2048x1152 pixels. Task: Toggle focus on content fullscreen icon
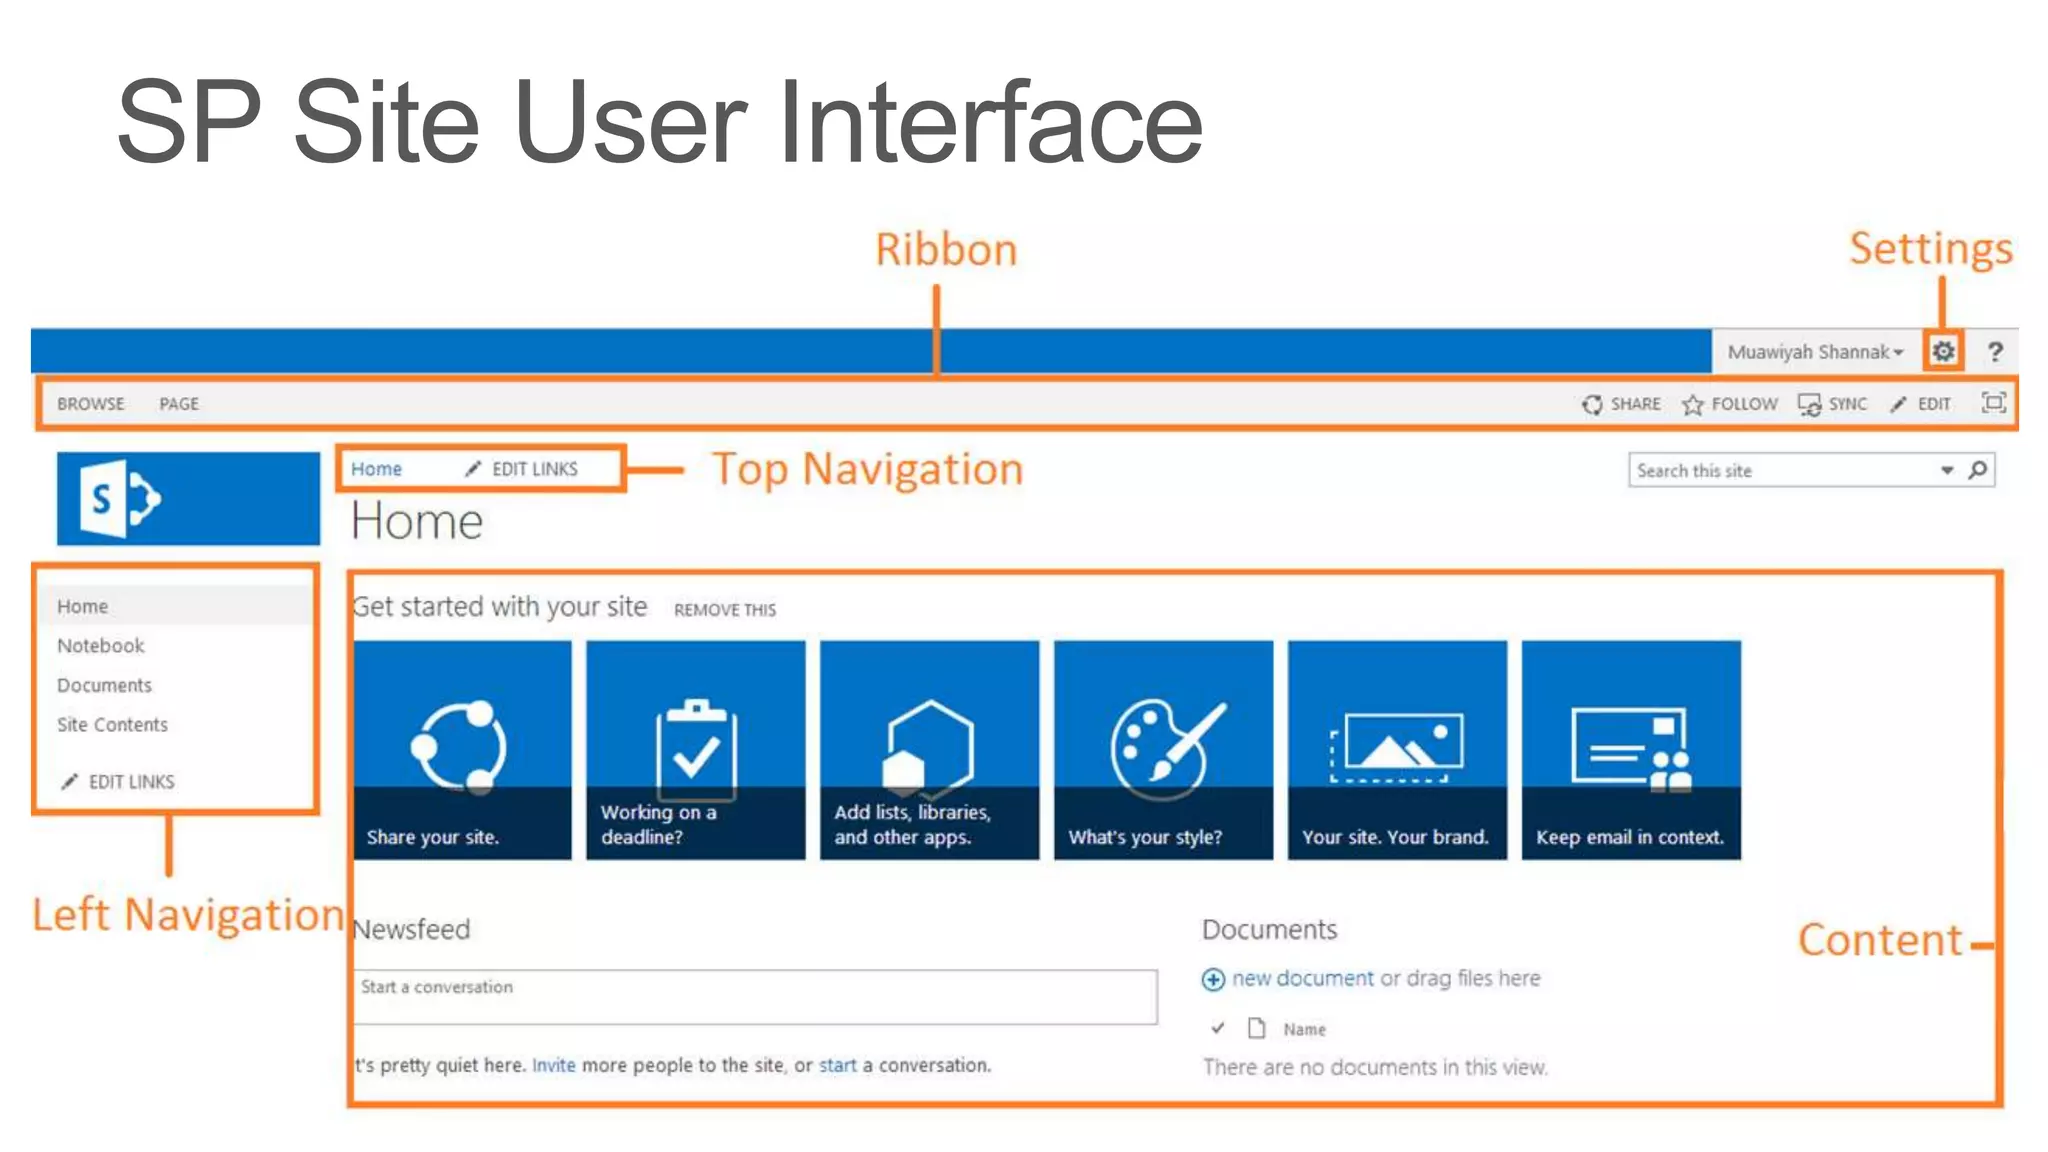coord(1993,403)
